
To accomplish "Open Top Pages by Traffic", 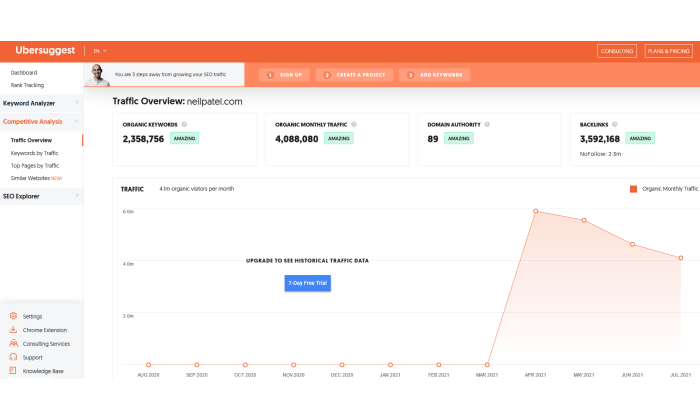I will pyautogui.click(x=35, y=166).
